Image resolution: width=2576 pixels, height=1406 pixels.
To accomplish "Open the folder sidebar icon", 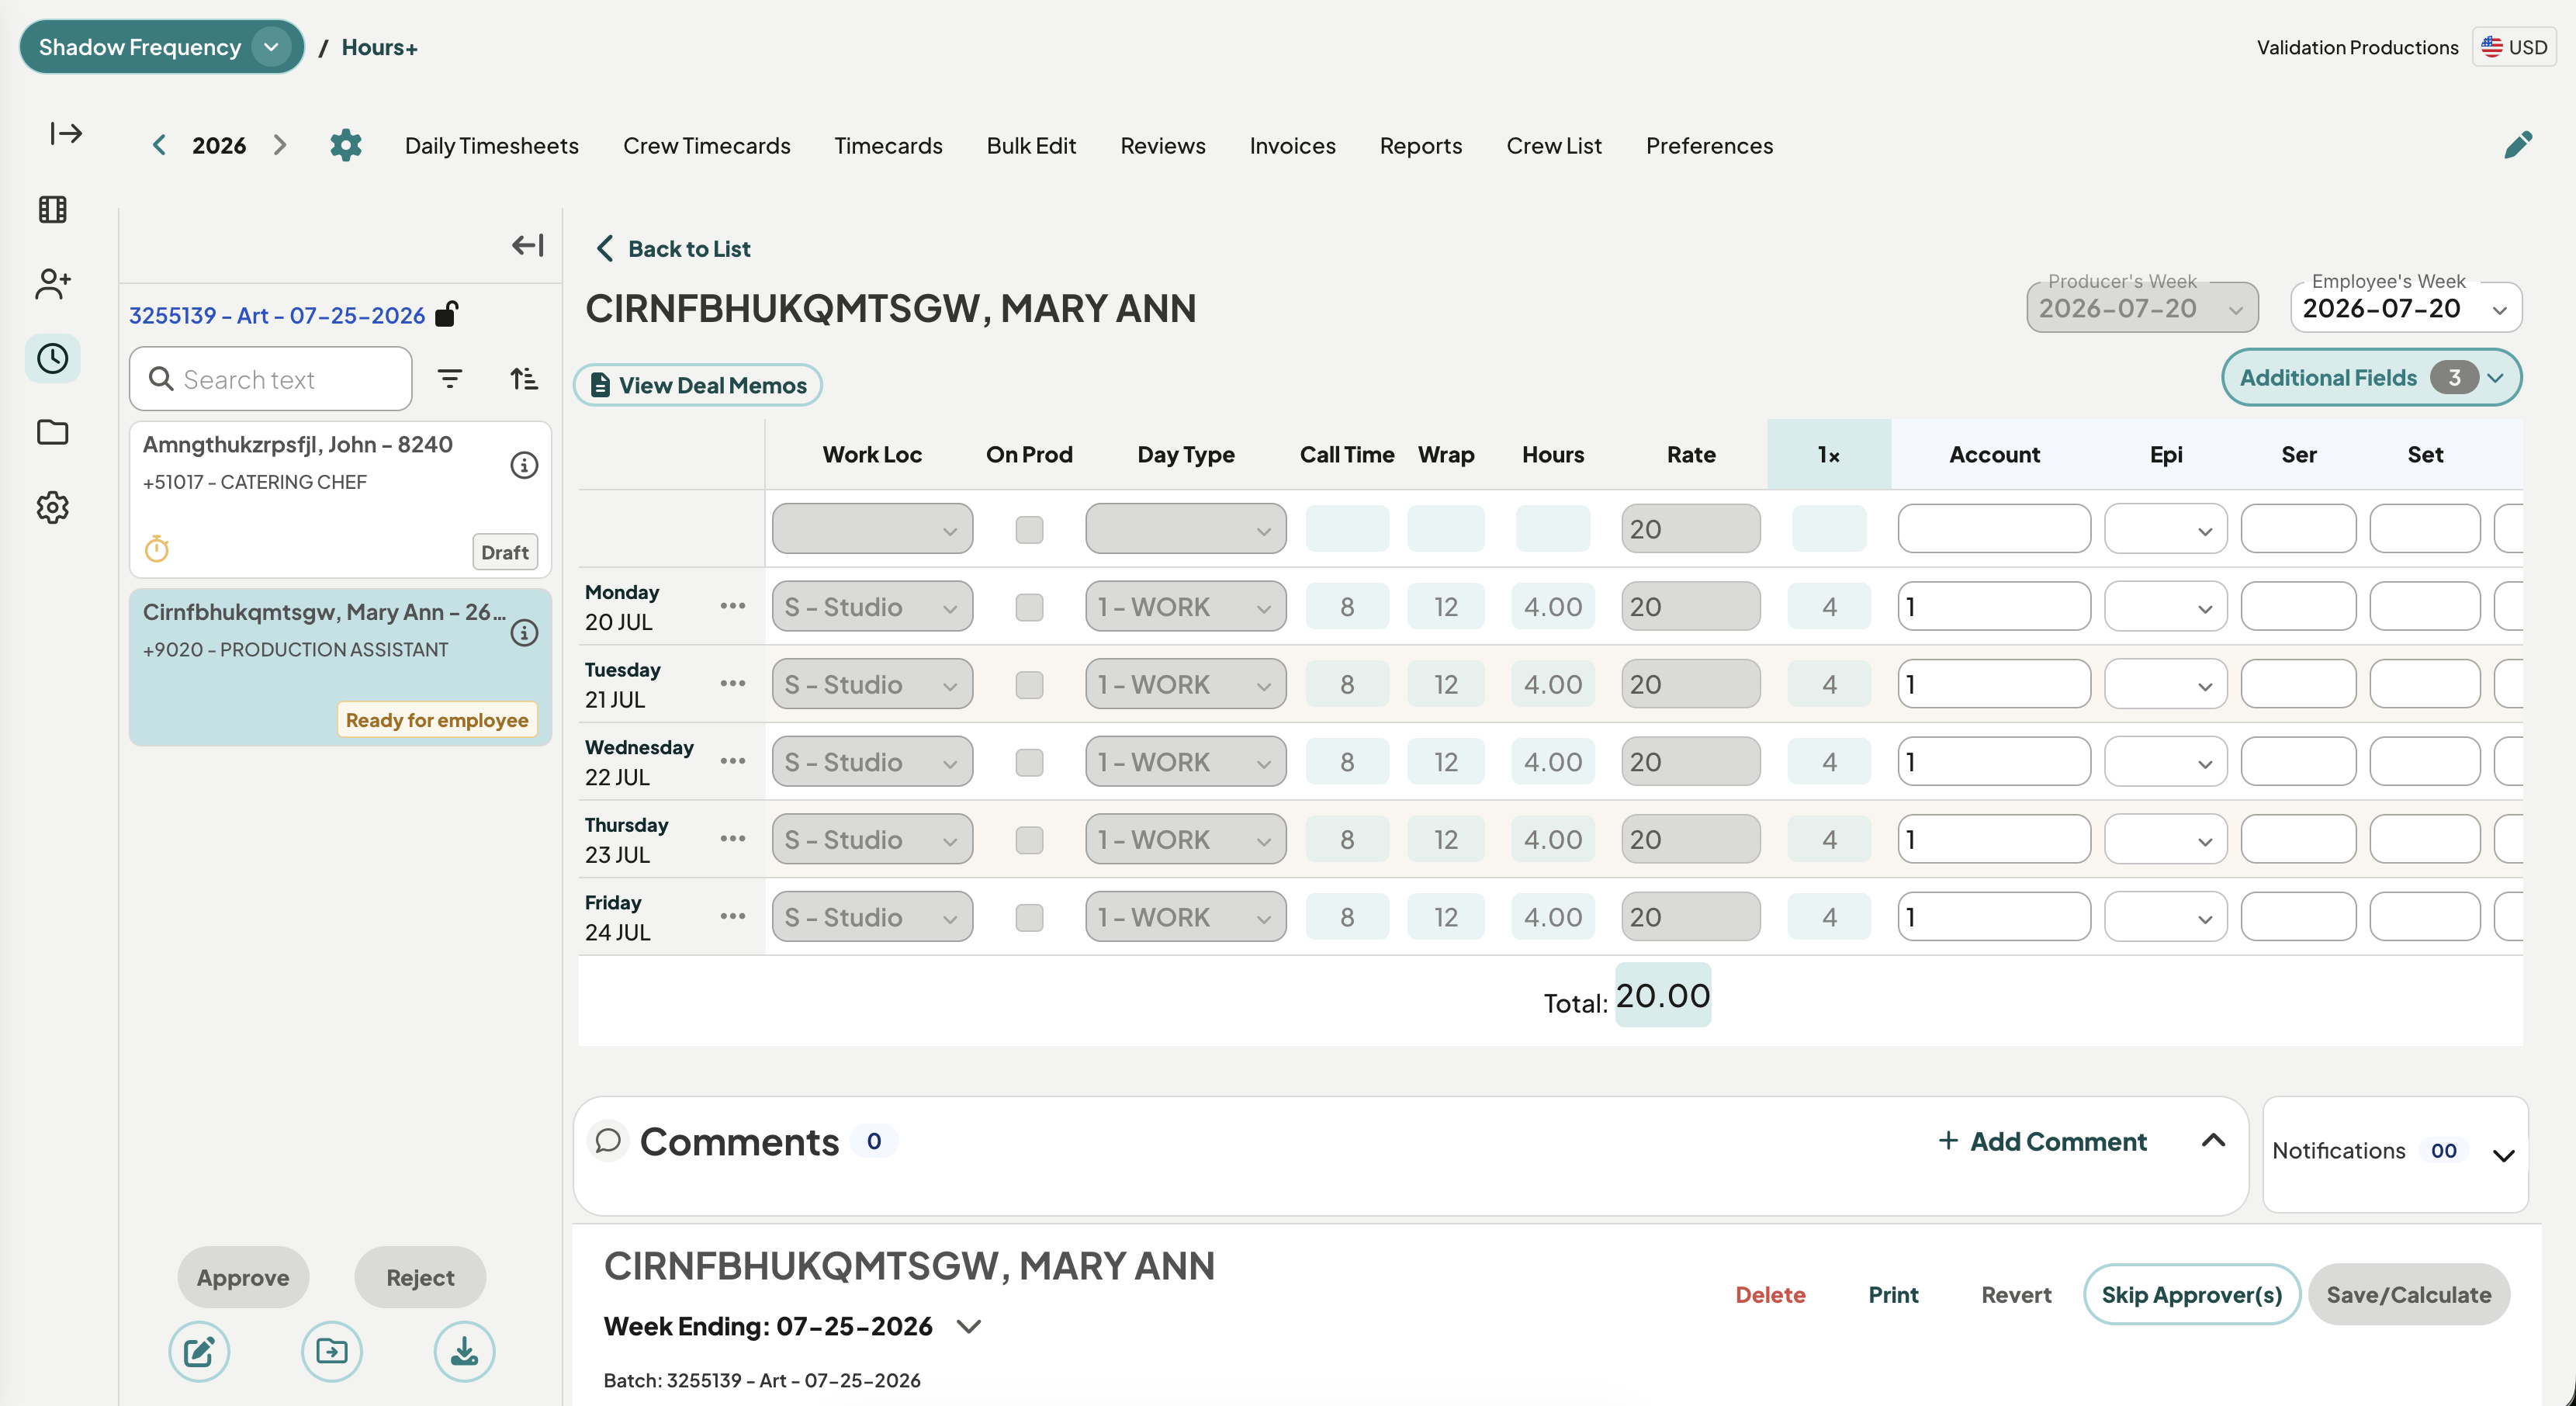I will coord(53,432).
